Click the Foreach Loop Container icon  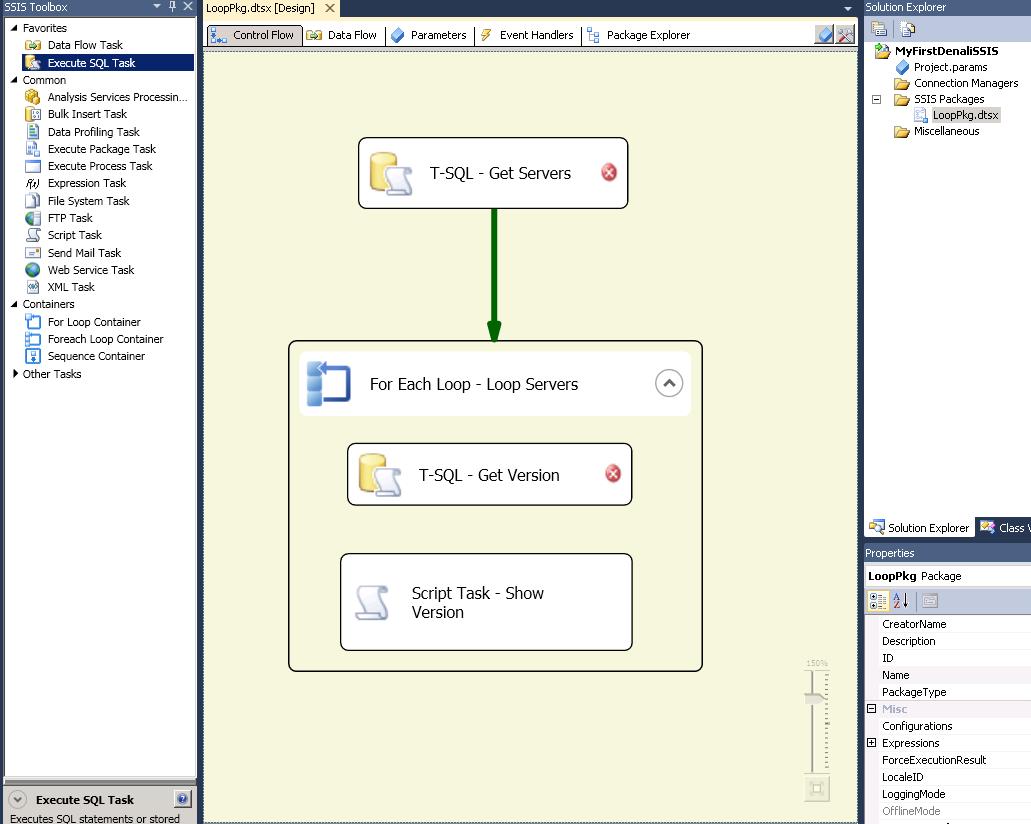[x=33, y=339]
